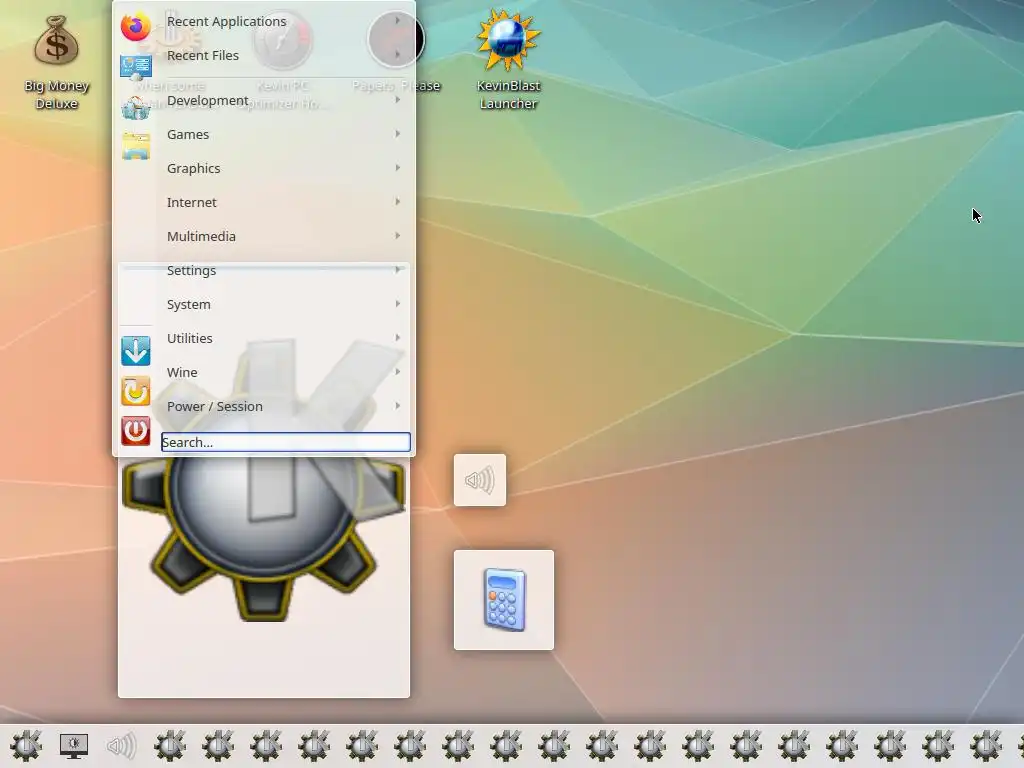Click the red power-off sidebar icon

pyautogui.click(x=136, y=431)
